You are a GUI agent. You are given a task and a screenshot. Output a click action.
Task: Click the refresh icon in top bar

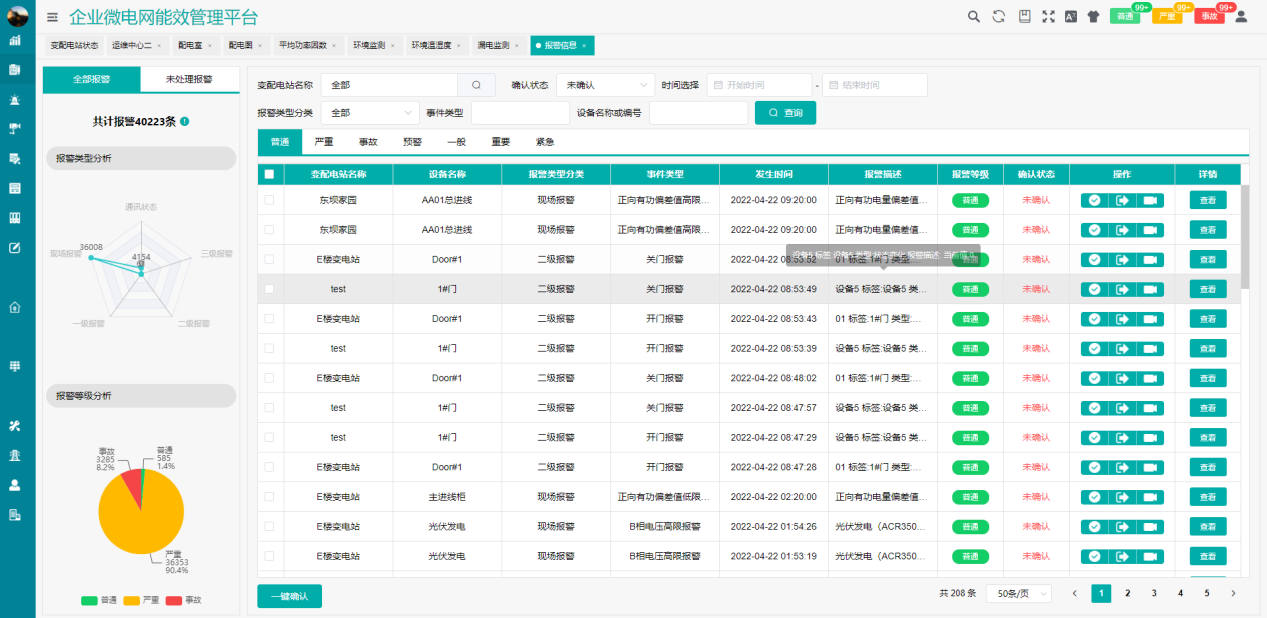click(998, 16)
